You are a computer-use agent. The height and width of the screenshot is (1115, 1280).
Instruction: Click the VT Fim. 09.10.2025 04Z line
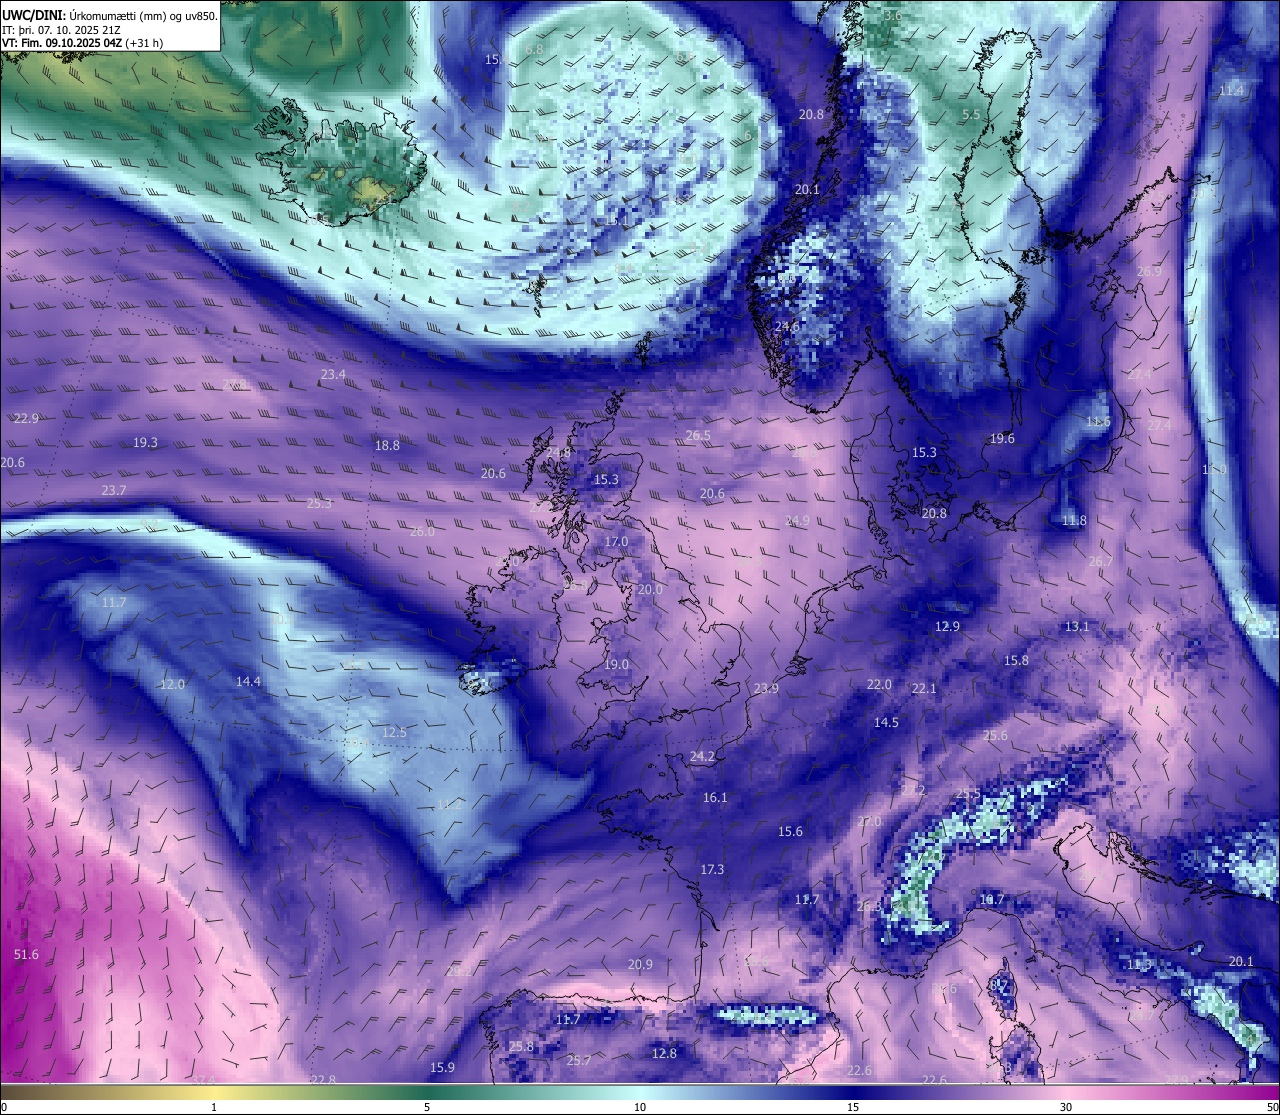[x=82, y=43]
